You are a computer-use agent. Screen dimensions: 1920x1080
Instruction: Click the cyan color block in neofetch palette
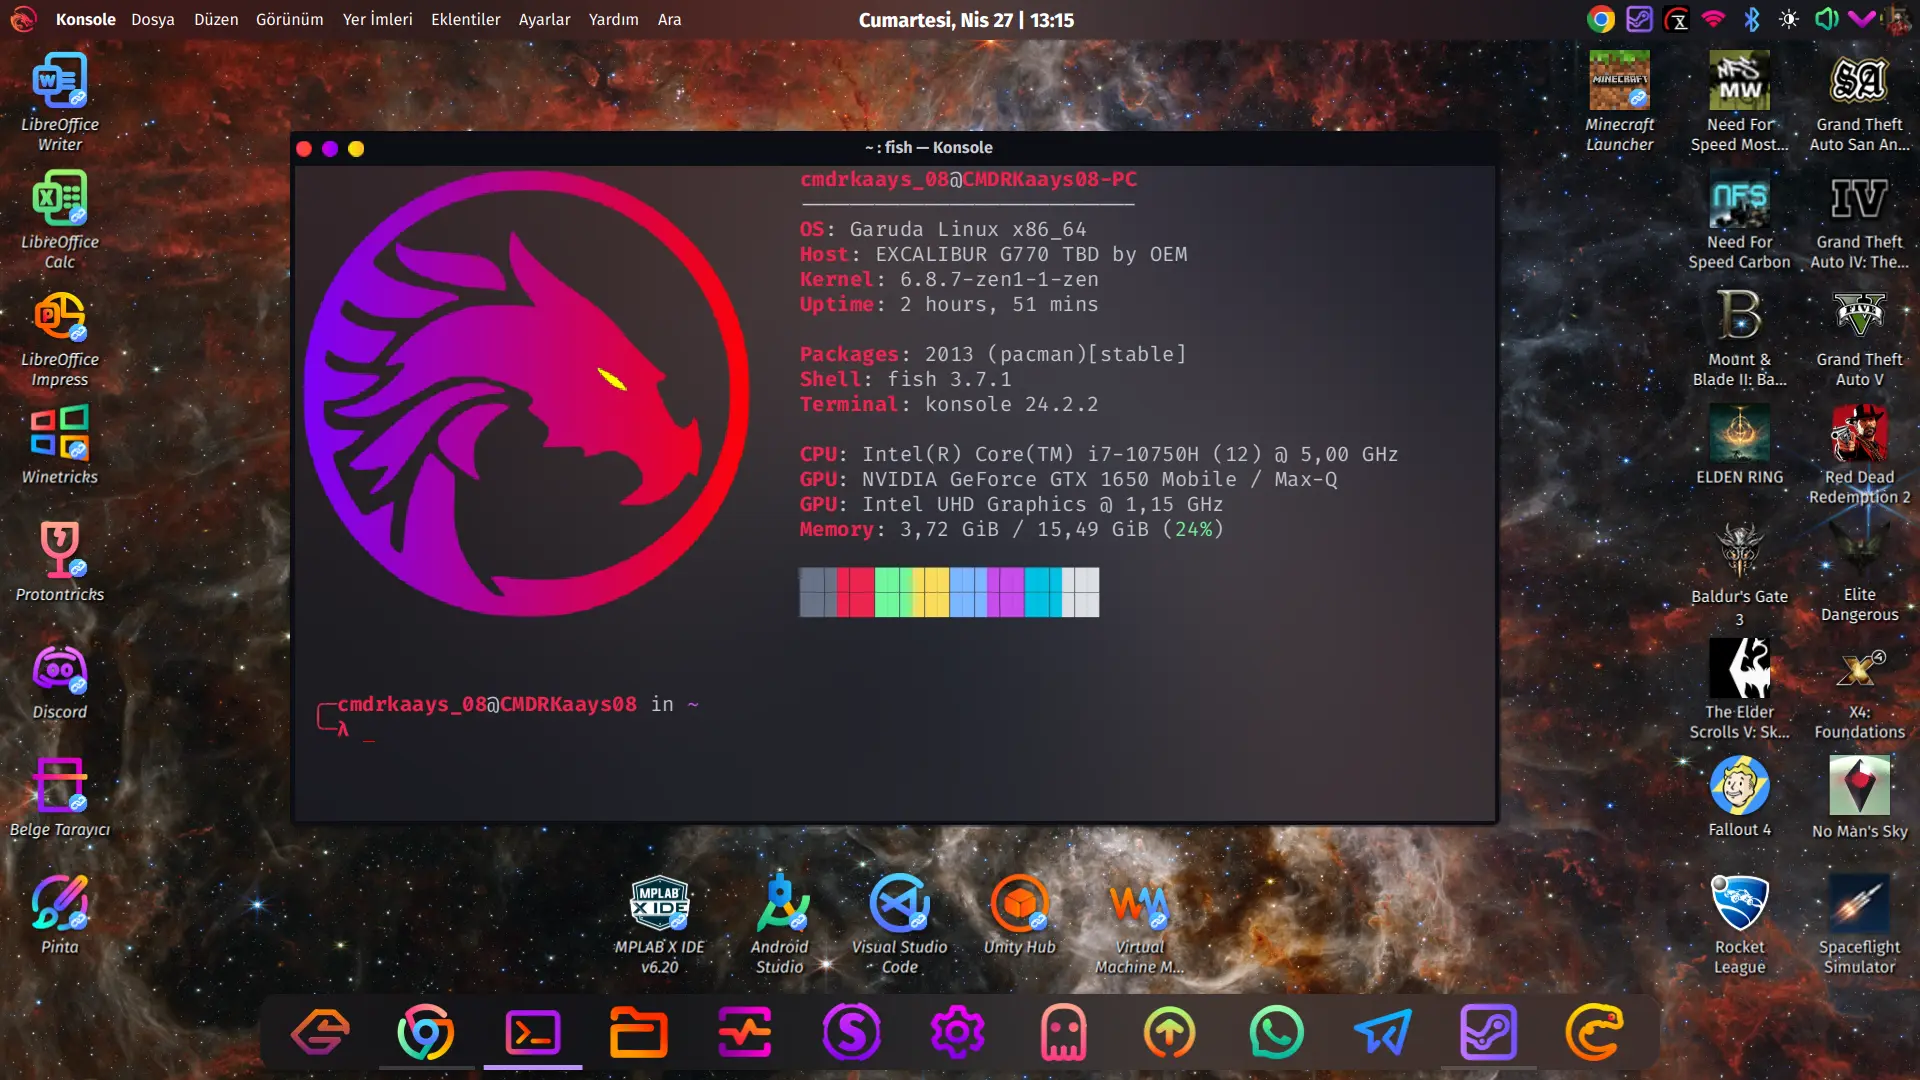[1042, 592]
